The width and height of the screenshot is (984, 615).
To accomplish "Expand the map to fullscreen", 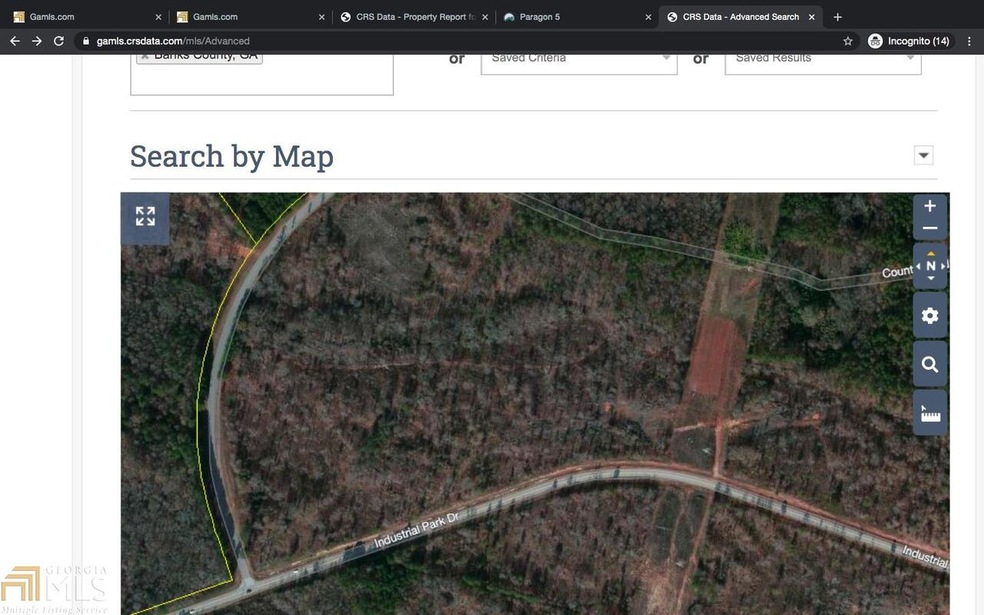I will (x=145, y=217).
